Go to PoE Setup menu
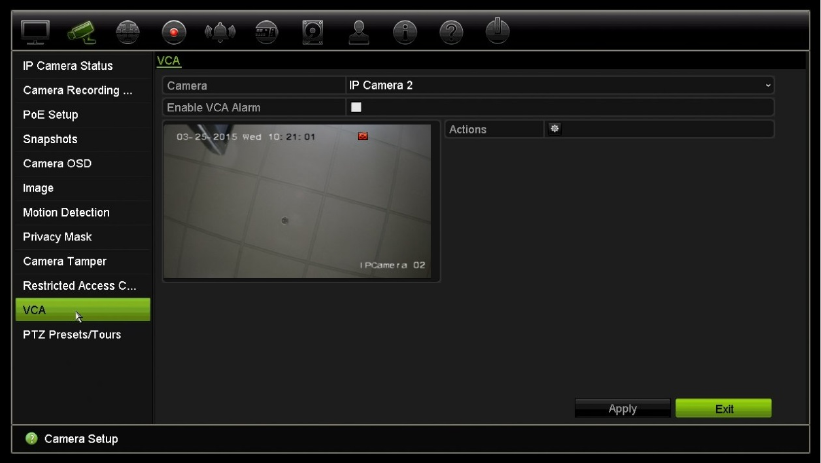Image resolution: width=821 pixels, height=463 pixels. tap(83, 115)
